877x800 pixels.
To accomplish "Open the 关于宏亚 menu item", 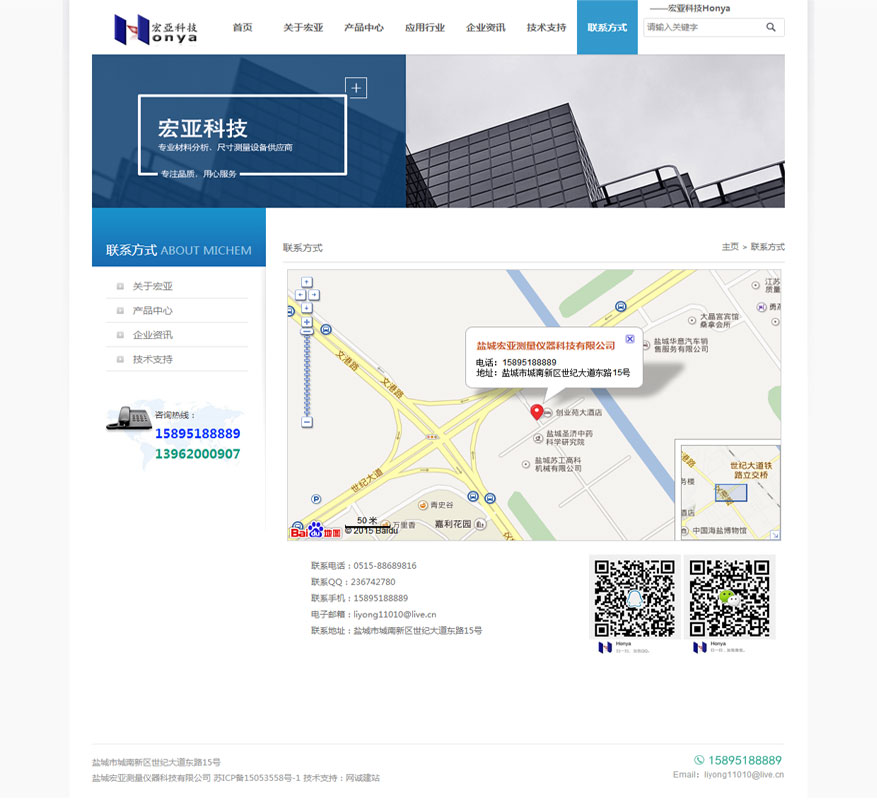I will (303, 27).
